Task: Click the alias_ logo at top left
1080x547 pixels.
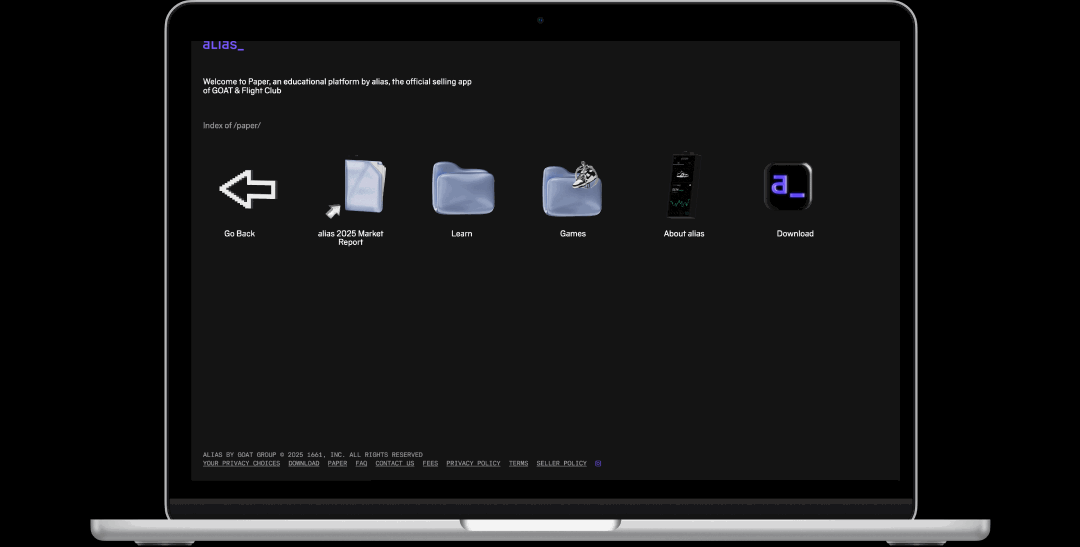Action: point(223,45)
